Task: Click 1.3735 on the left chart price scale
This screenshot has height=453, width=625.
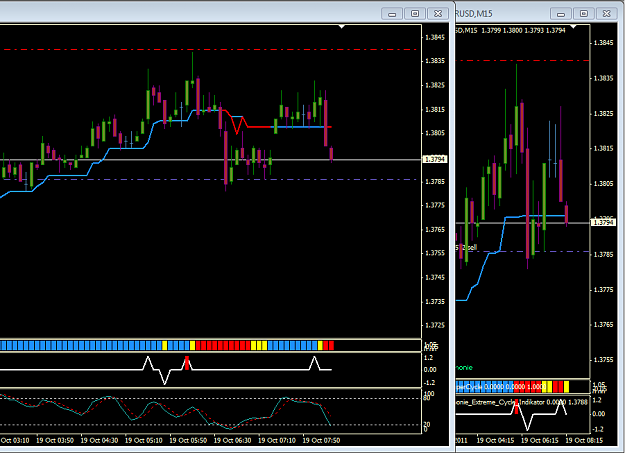Action: (x=435, y=301)
